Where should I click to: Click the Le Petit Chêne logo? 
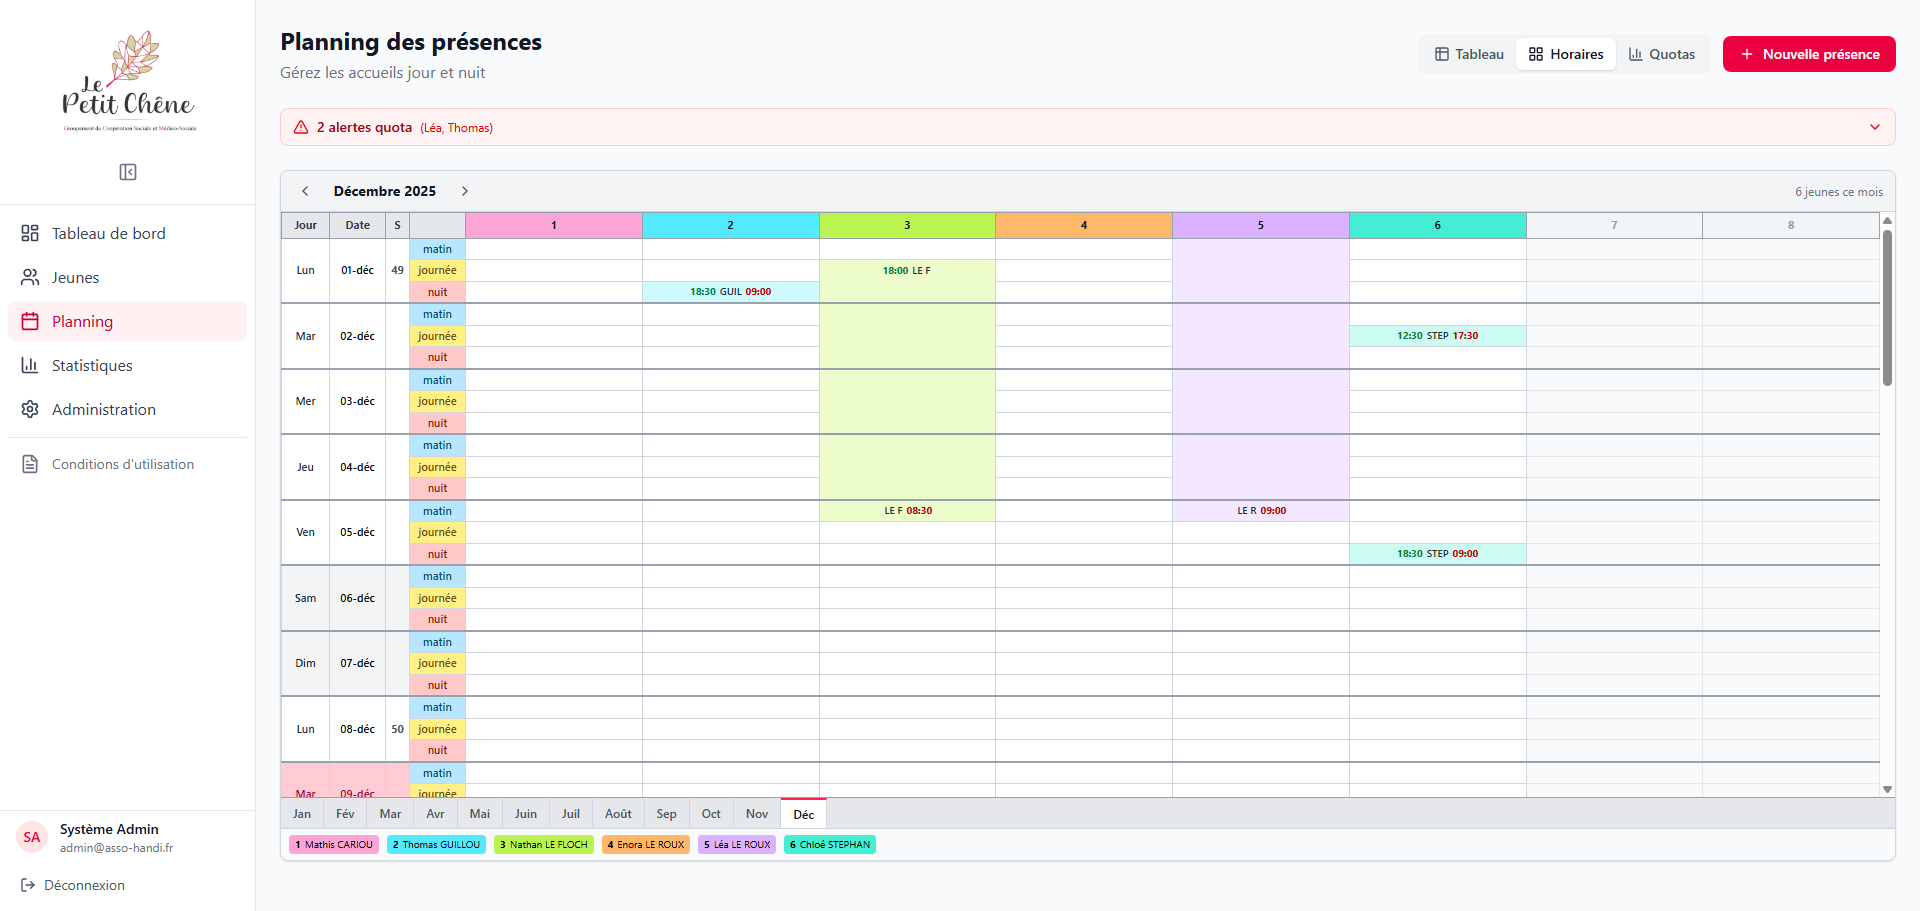(x=128, y=82)
